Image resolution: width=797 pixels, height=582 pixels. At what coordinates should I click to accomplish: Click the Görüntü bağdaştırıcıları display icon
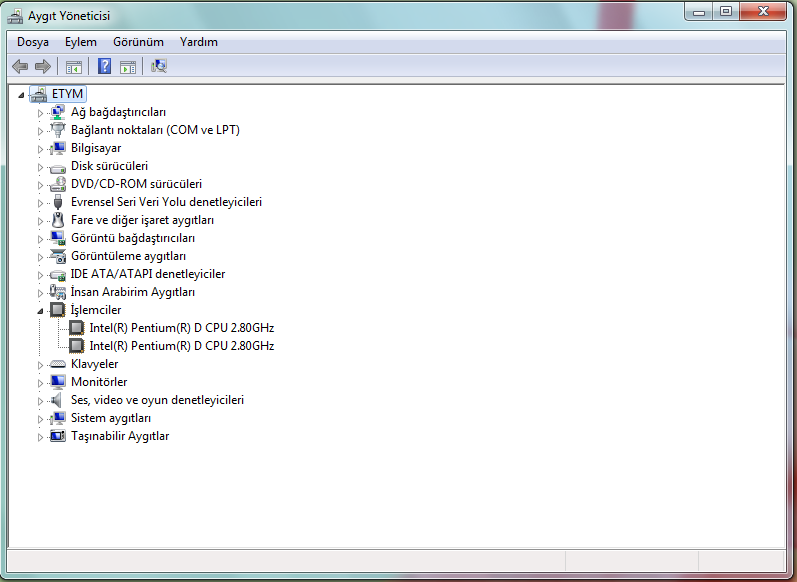pos(57,238)
